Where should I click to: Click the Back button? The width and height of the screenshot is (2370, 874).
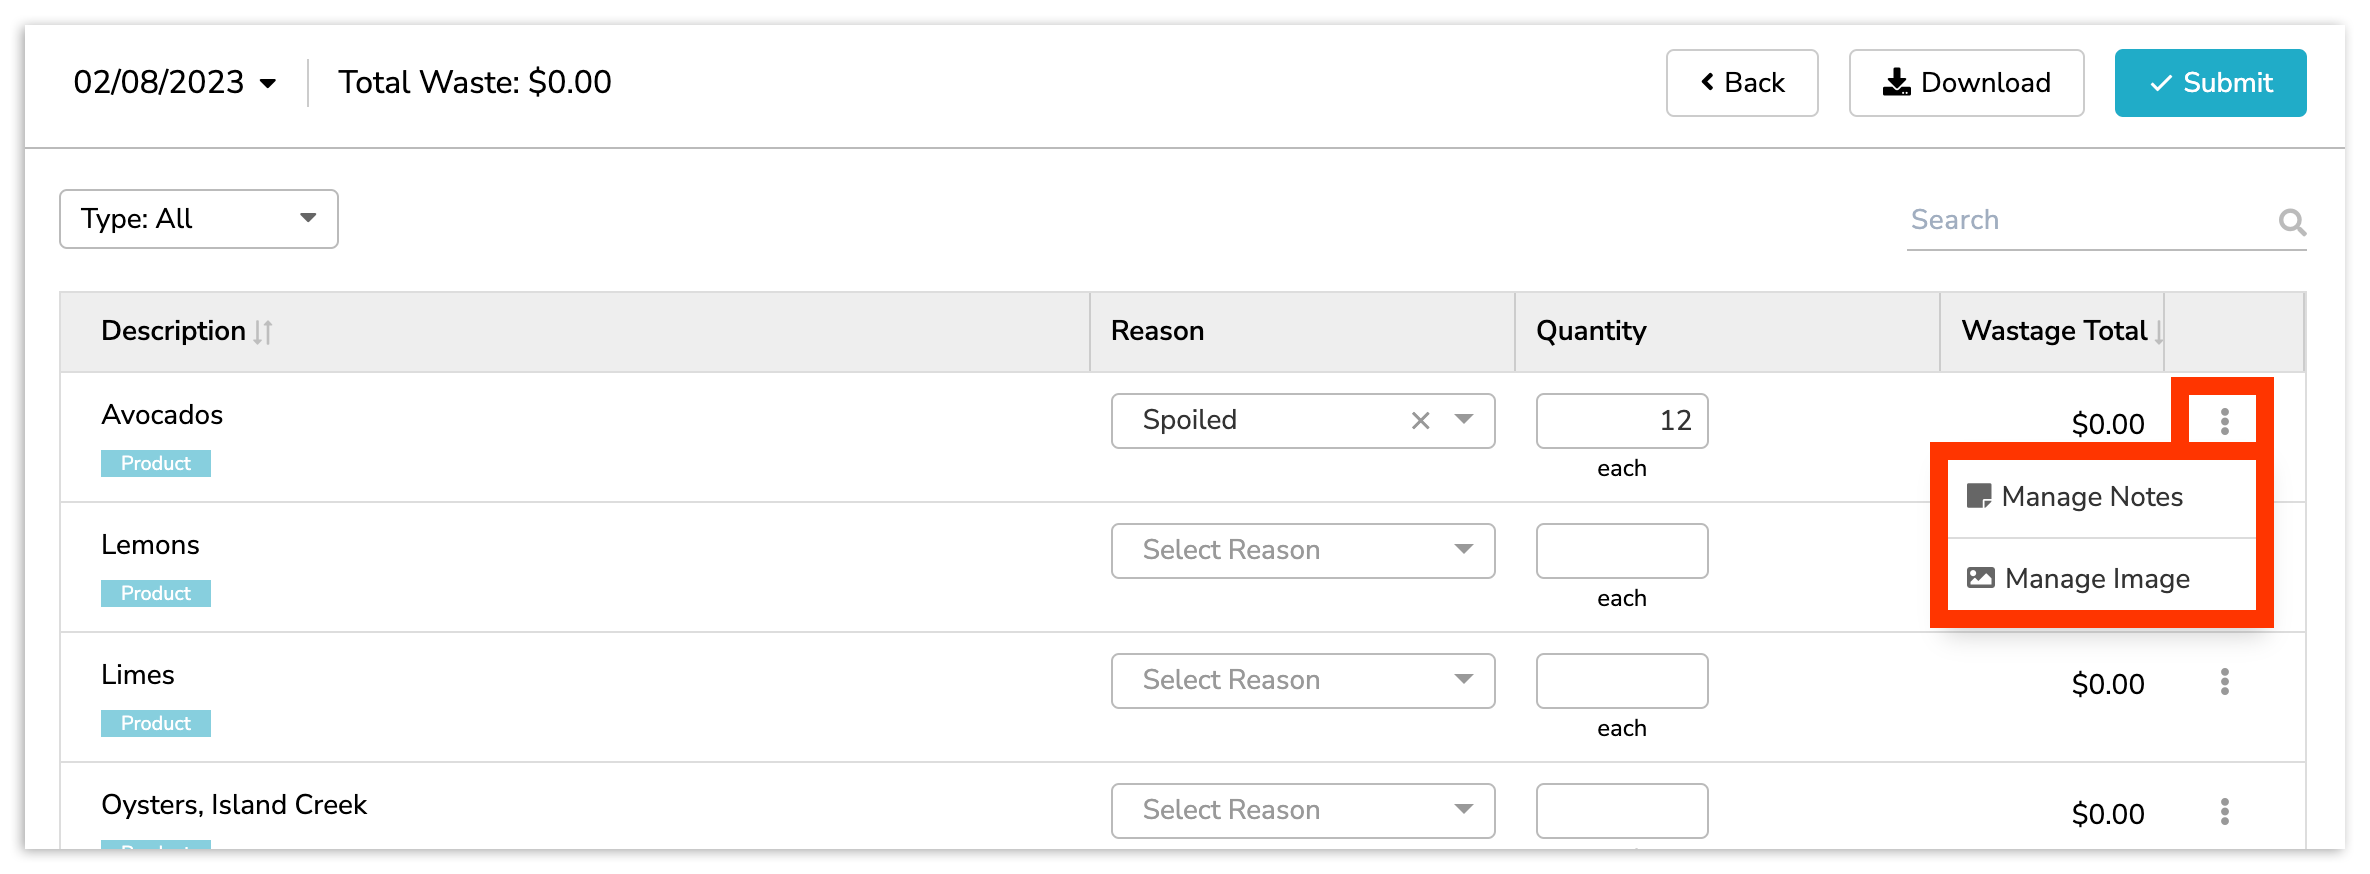1742,83
